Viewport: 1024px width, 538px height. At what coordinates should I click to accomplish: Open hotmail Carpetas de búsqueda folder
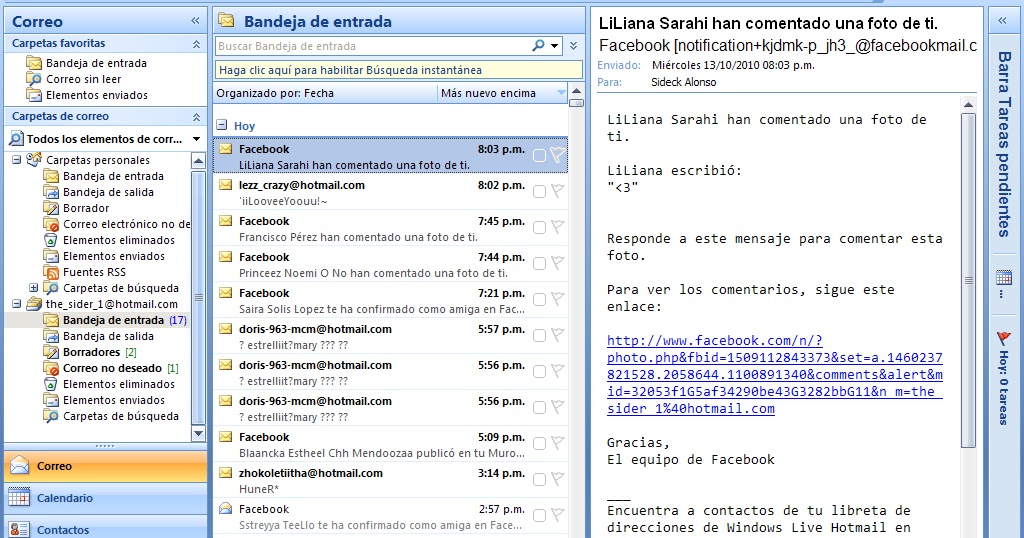click(x=111, y=416)
